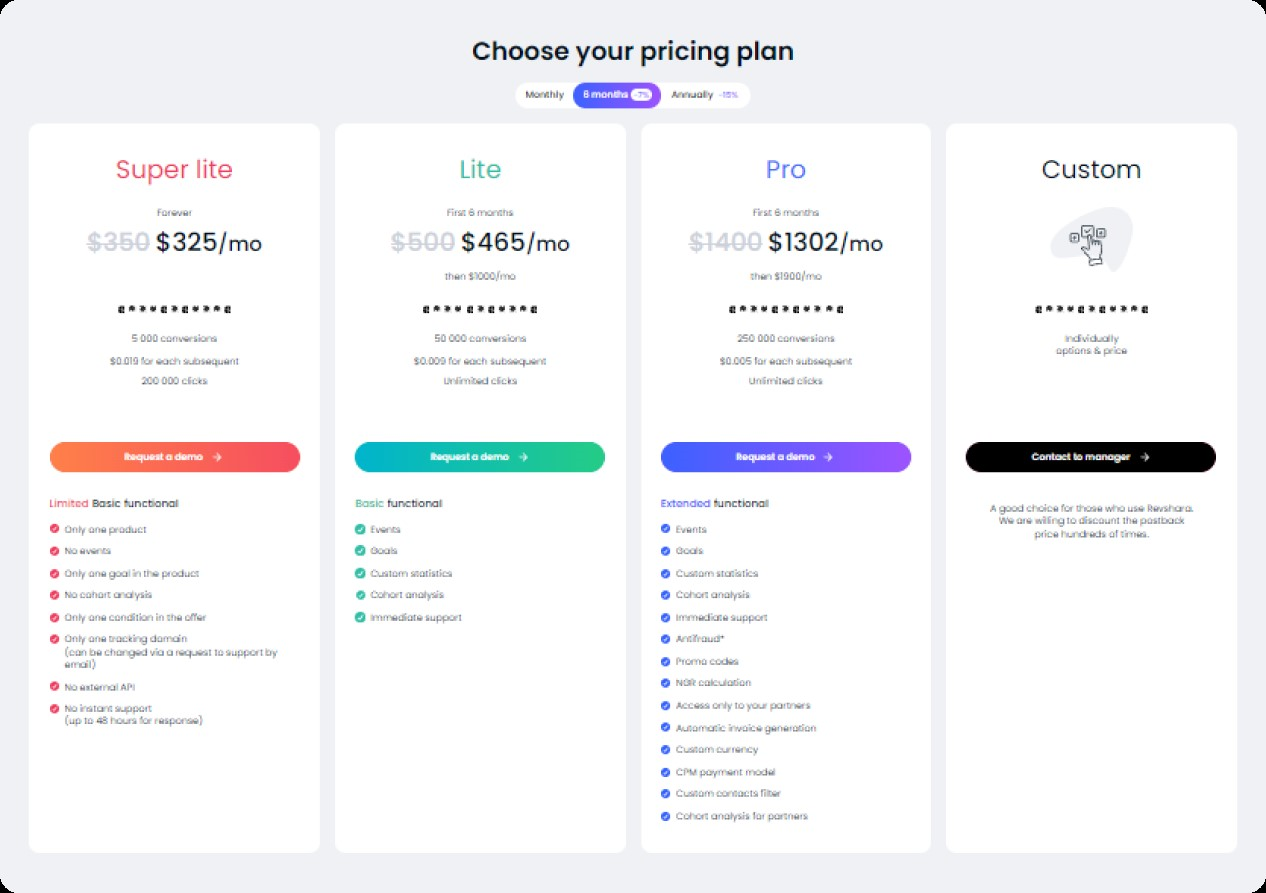Click the red check icon beside No external API
The height and width of the screenshot is (893, 1266).
point(54,687)
